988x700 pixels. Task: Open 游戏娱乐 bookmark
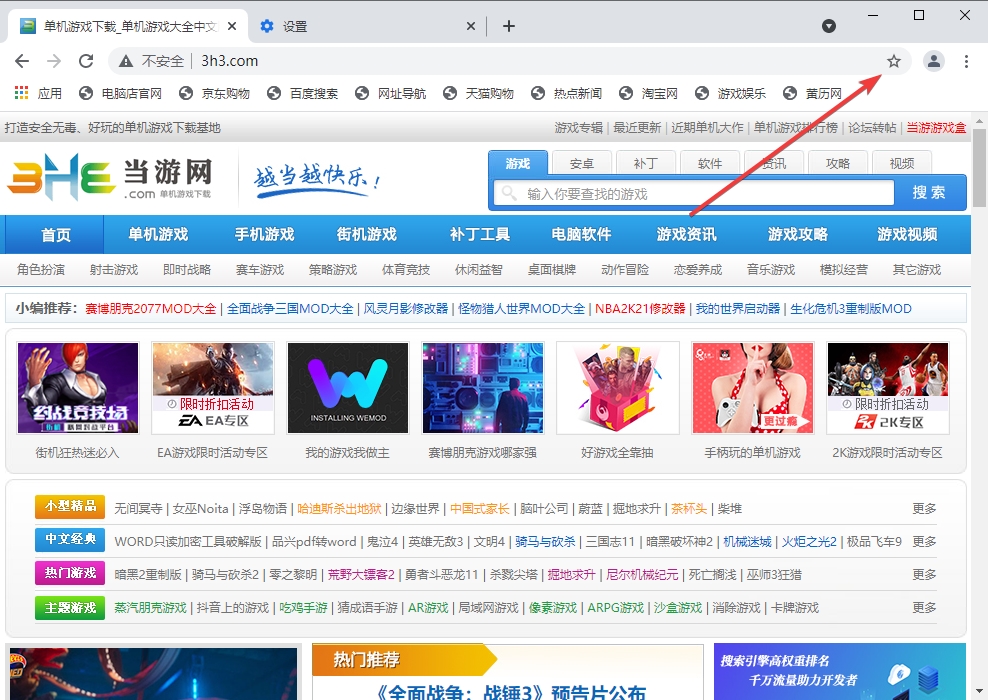[730, 93]
